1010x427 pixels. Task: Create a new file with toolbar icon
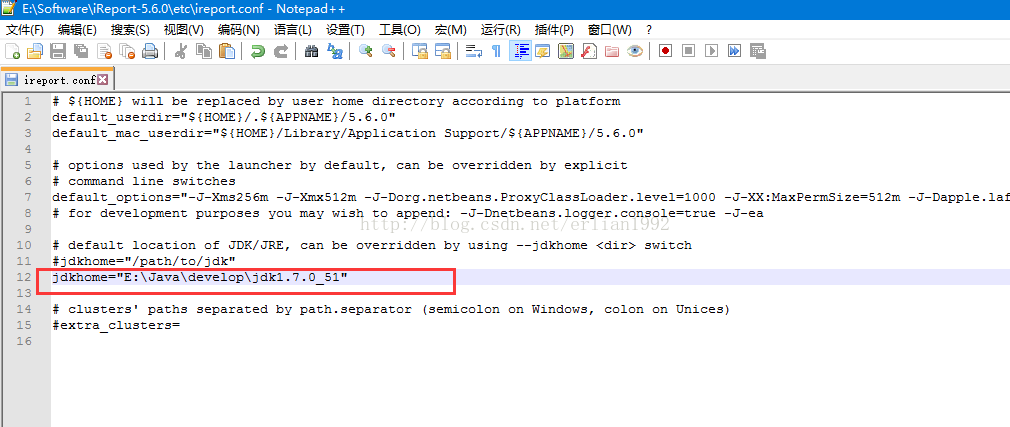[12, 52]
